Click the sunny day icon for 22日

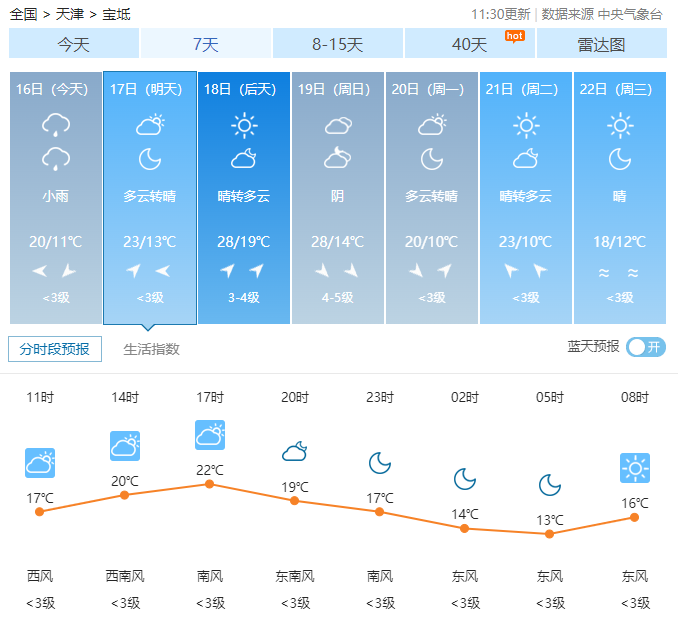[620, 125]
